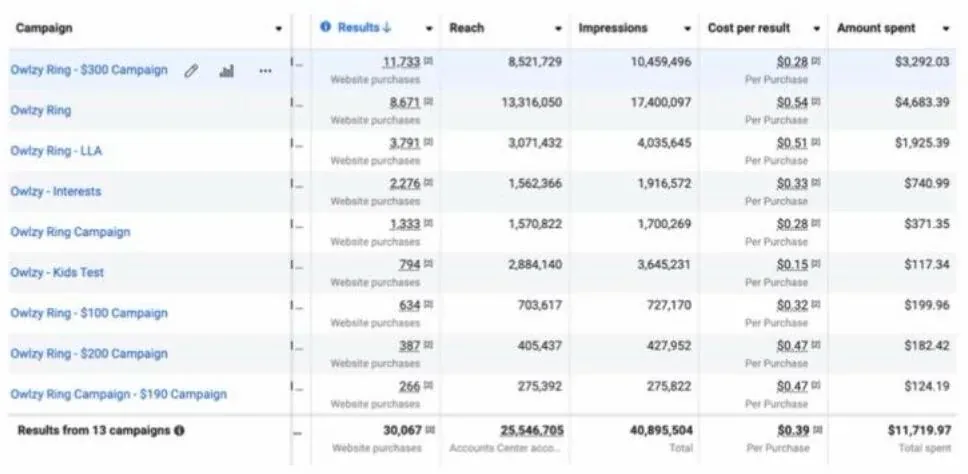The height and width of the screenshot is (474, 968).
Task: Open the Amount spent column dropdown
Action: [x=946, y=29]
